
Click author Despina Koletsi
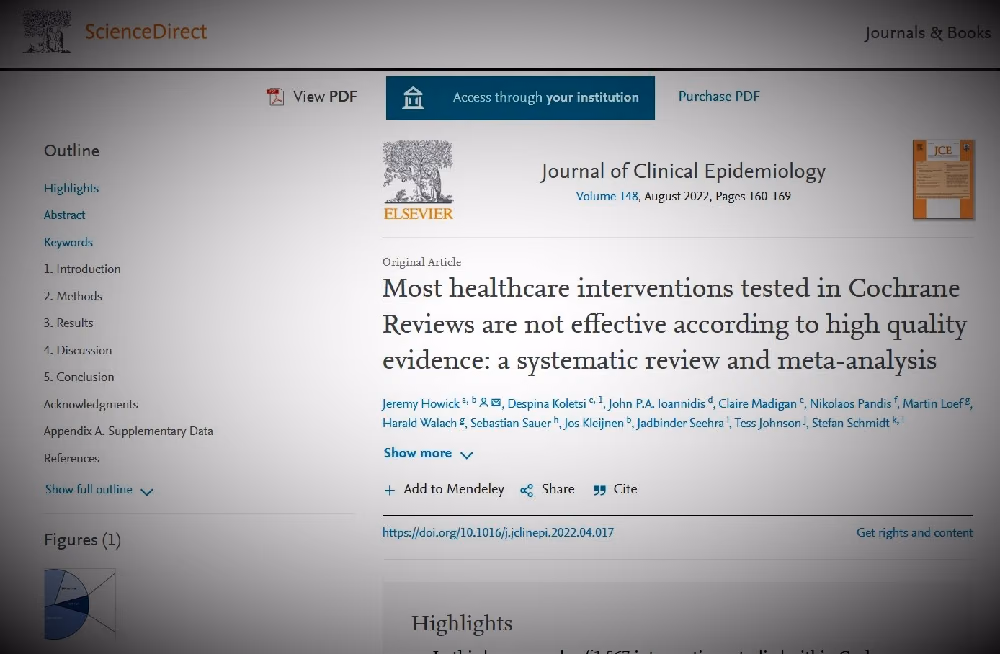(x=547, y=404)
